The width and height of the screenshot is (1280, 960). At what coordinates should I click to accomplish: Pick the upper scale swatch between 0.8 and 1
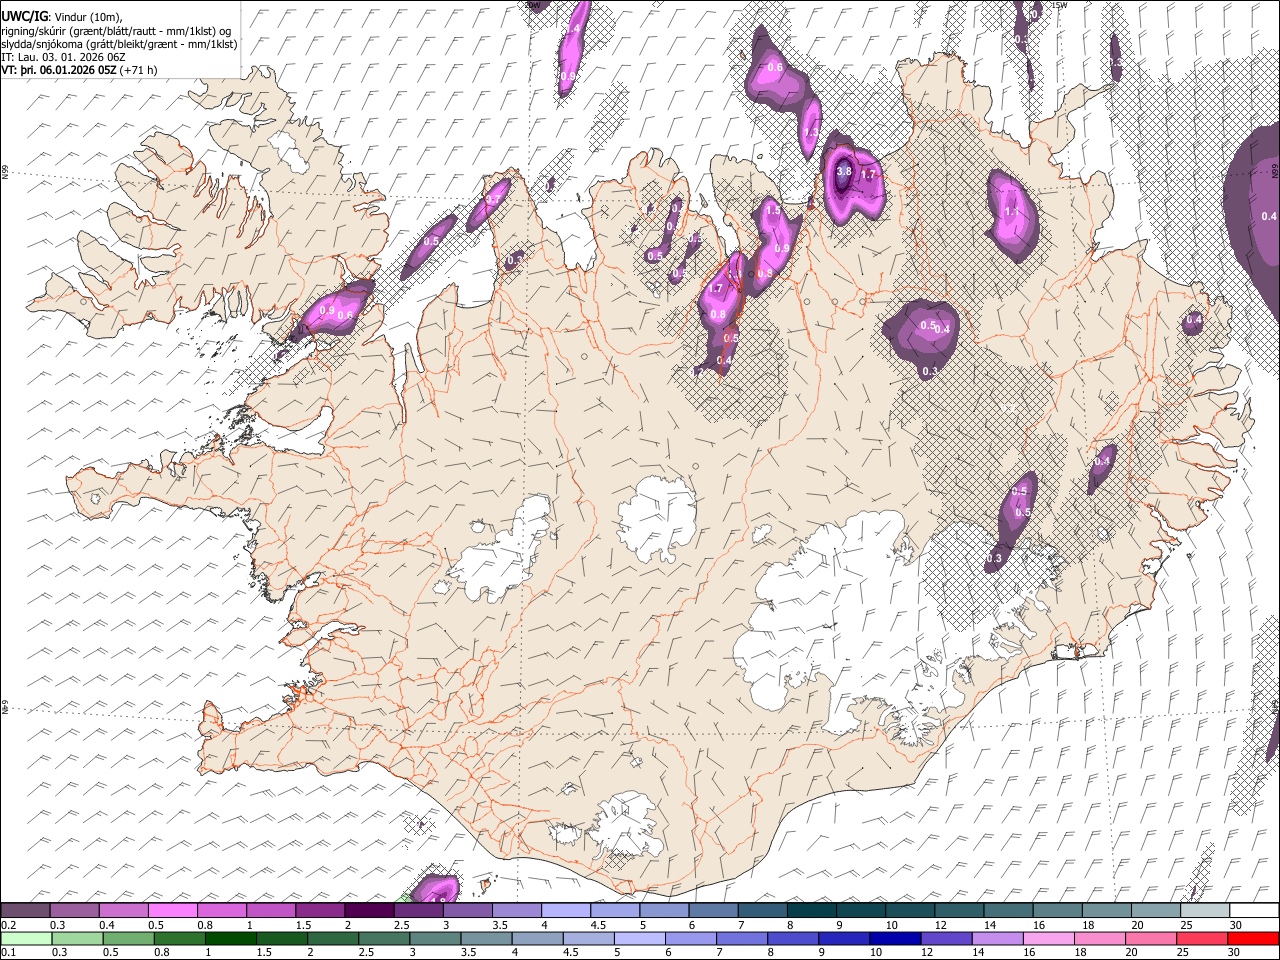(222, 911)
